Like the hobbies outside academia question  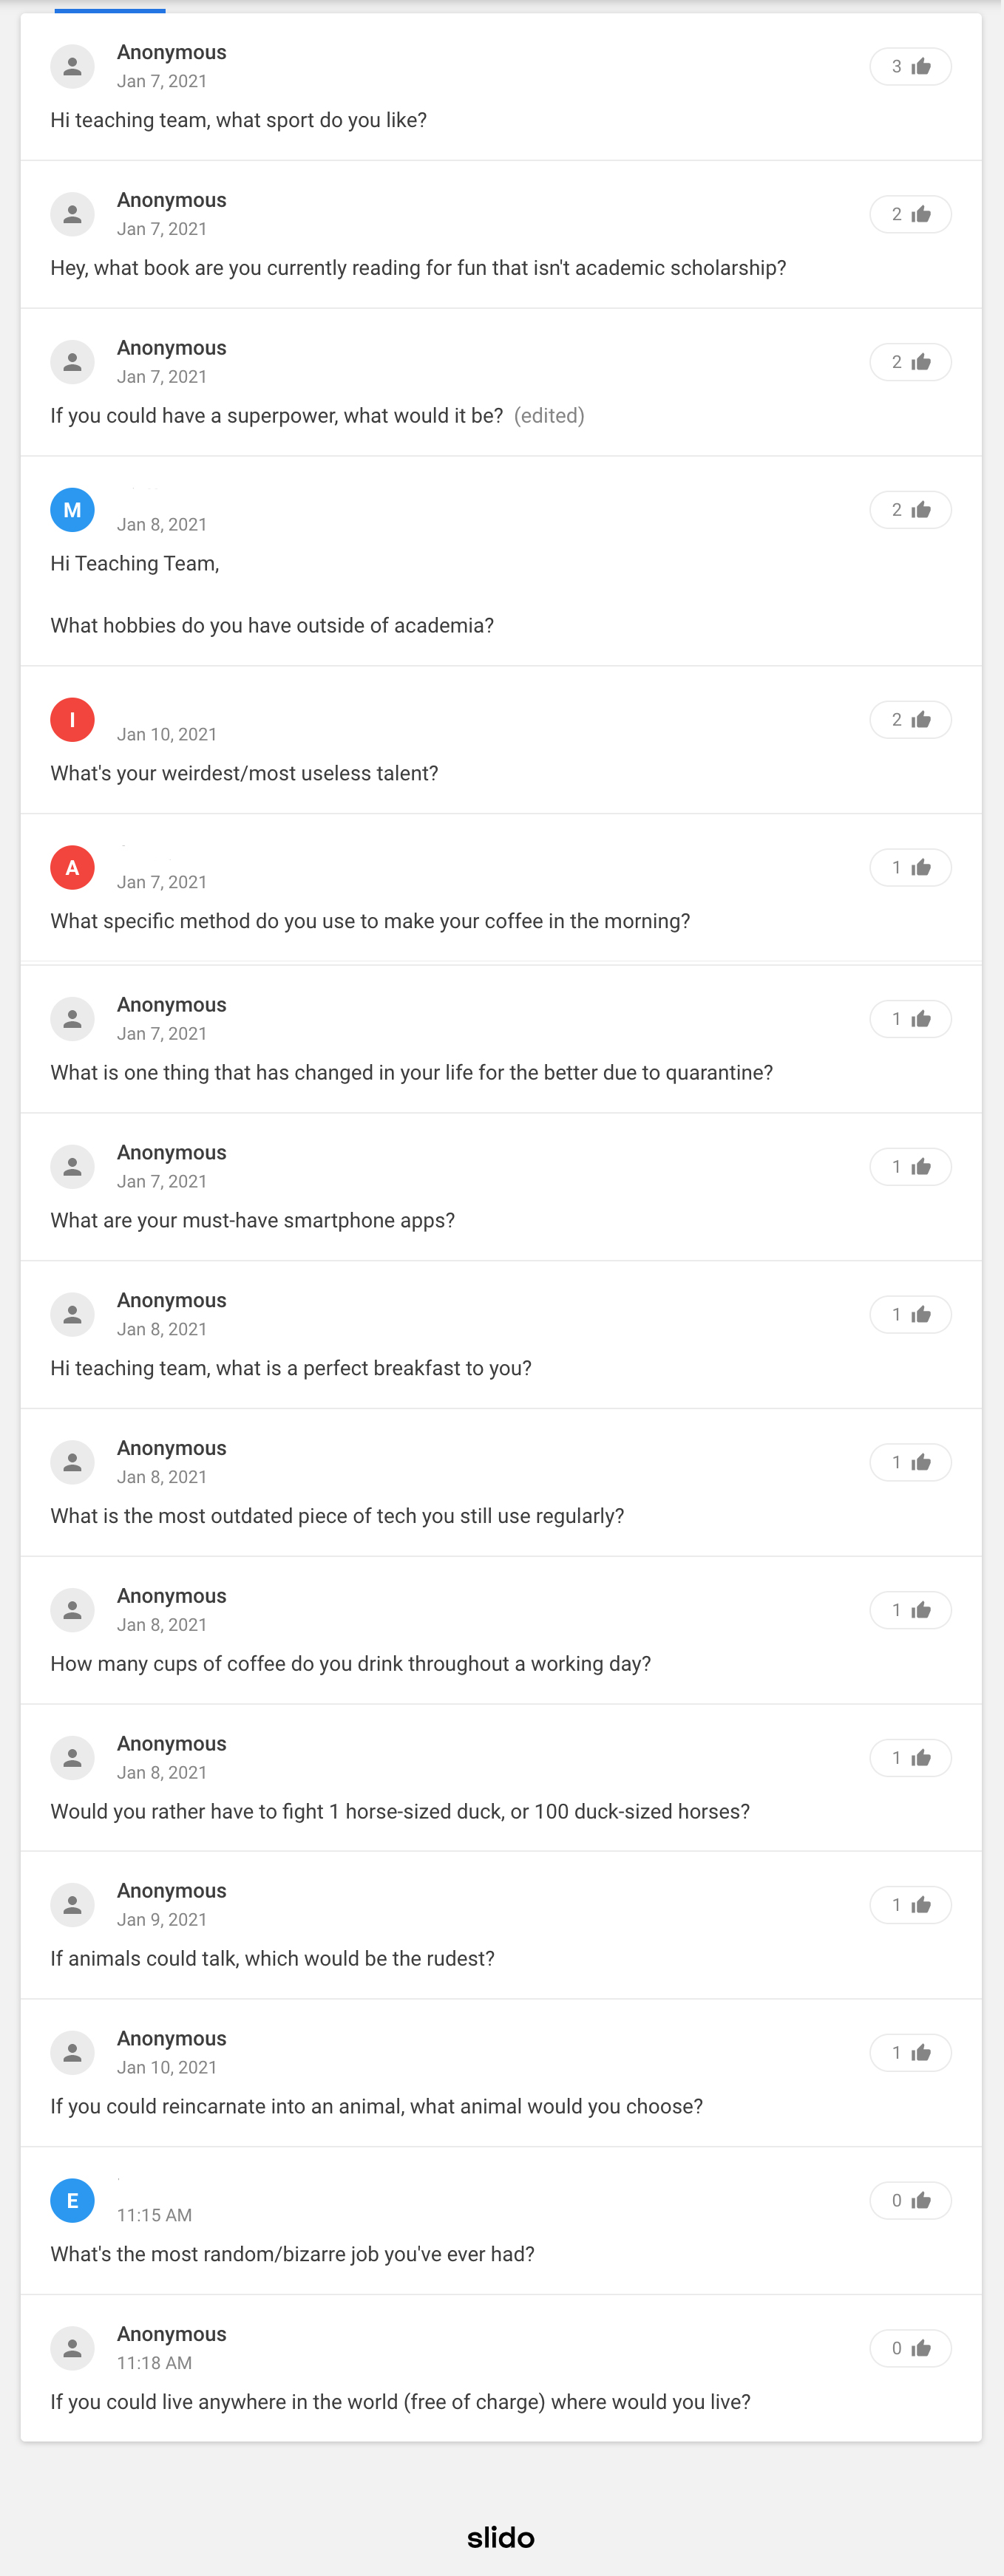click(x=910, y=510)
